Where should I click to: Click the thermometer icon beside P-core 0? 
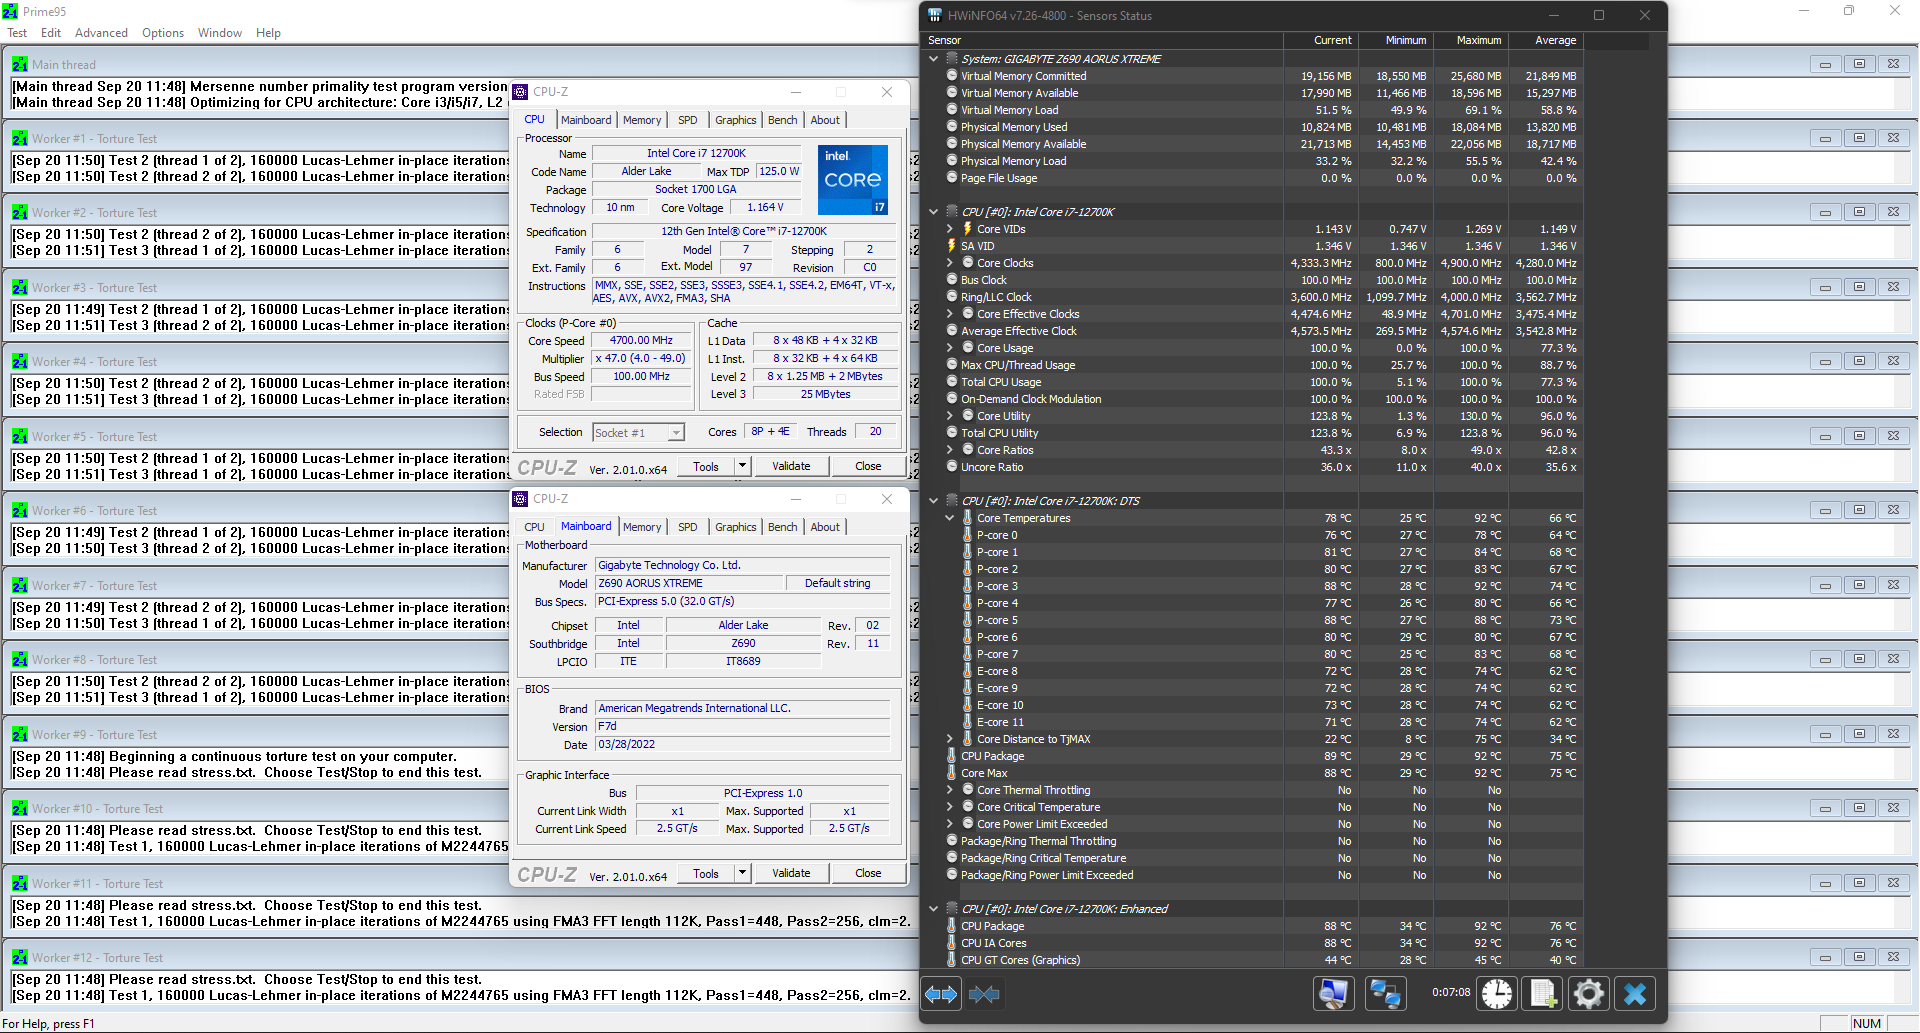(968, 534)
